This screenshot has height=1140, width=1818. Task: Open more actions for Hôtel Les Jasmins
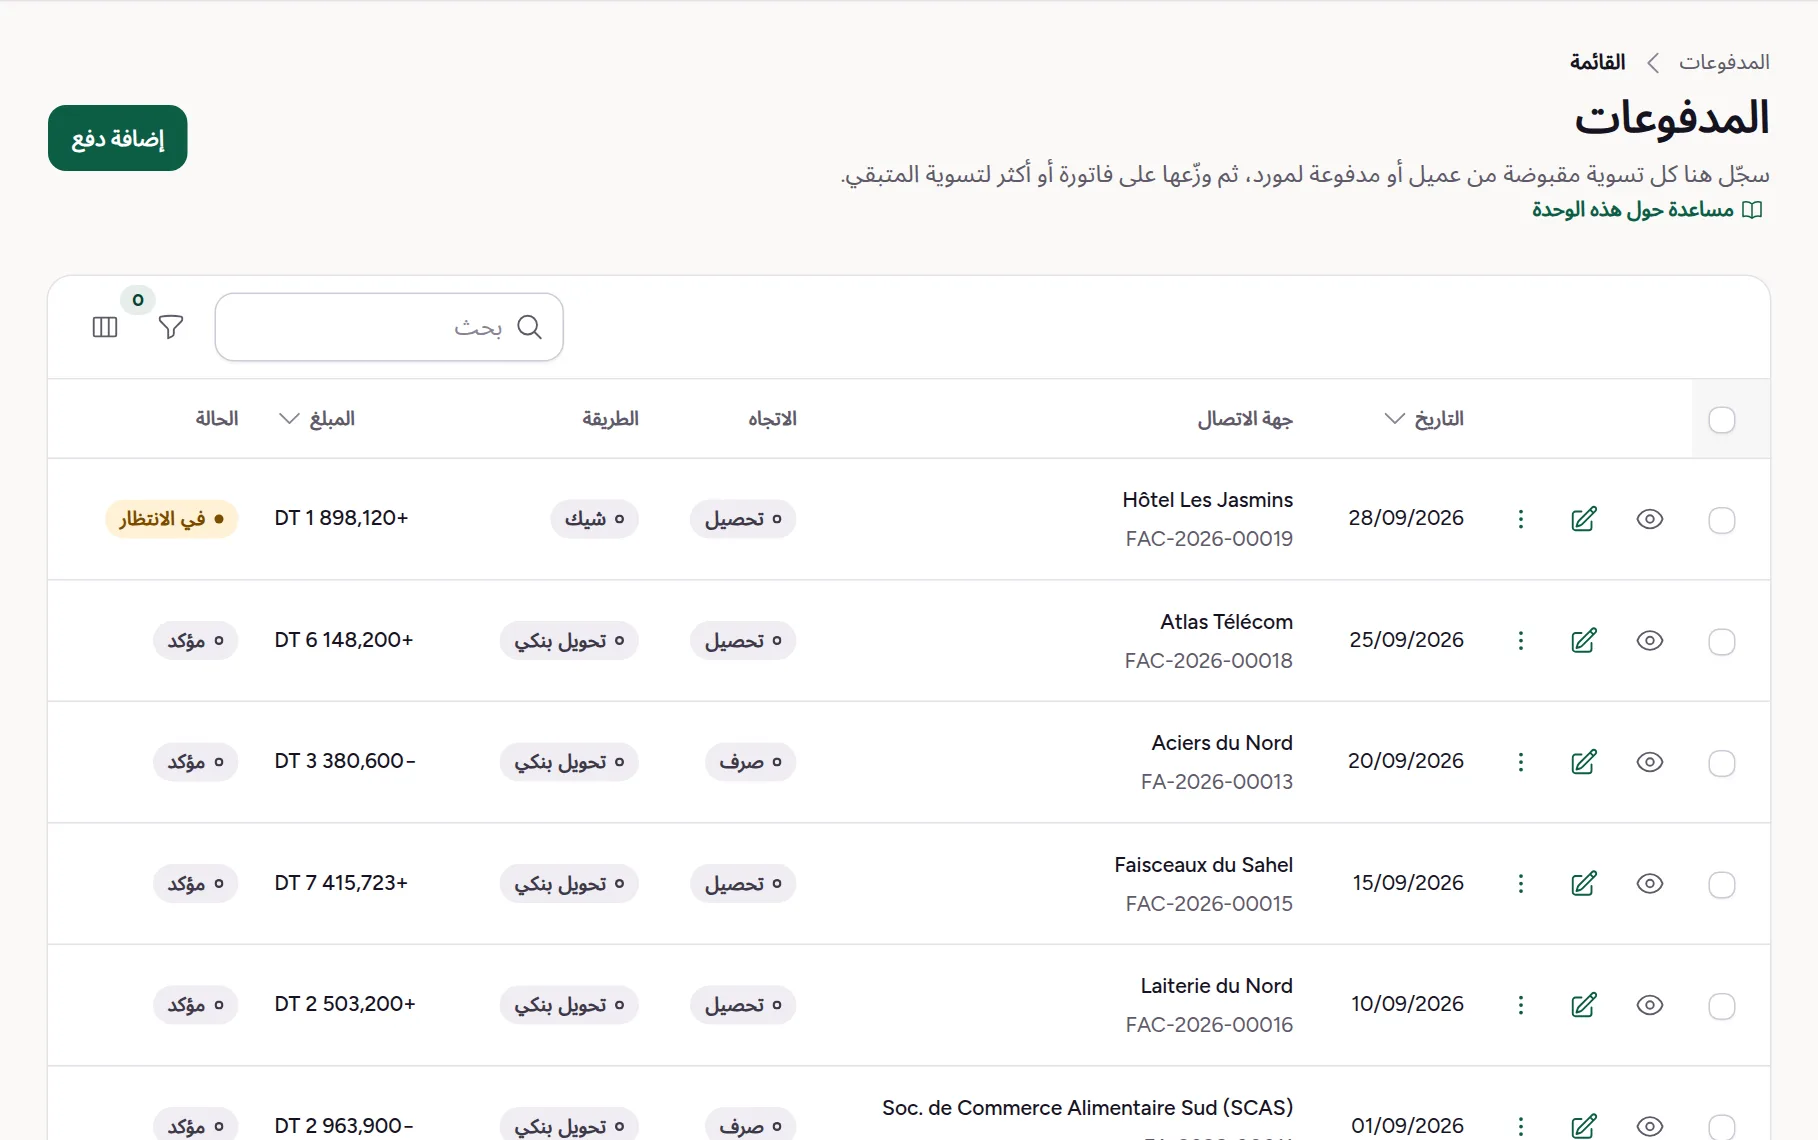coord(1521,519)
